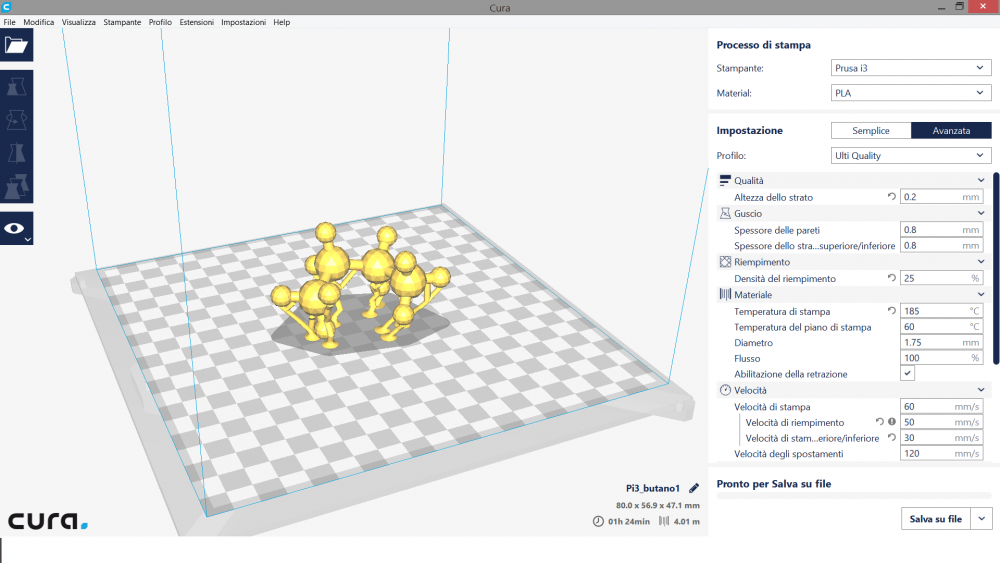
Task: Click the Salva su file button
Action: (x=935, y=519)
